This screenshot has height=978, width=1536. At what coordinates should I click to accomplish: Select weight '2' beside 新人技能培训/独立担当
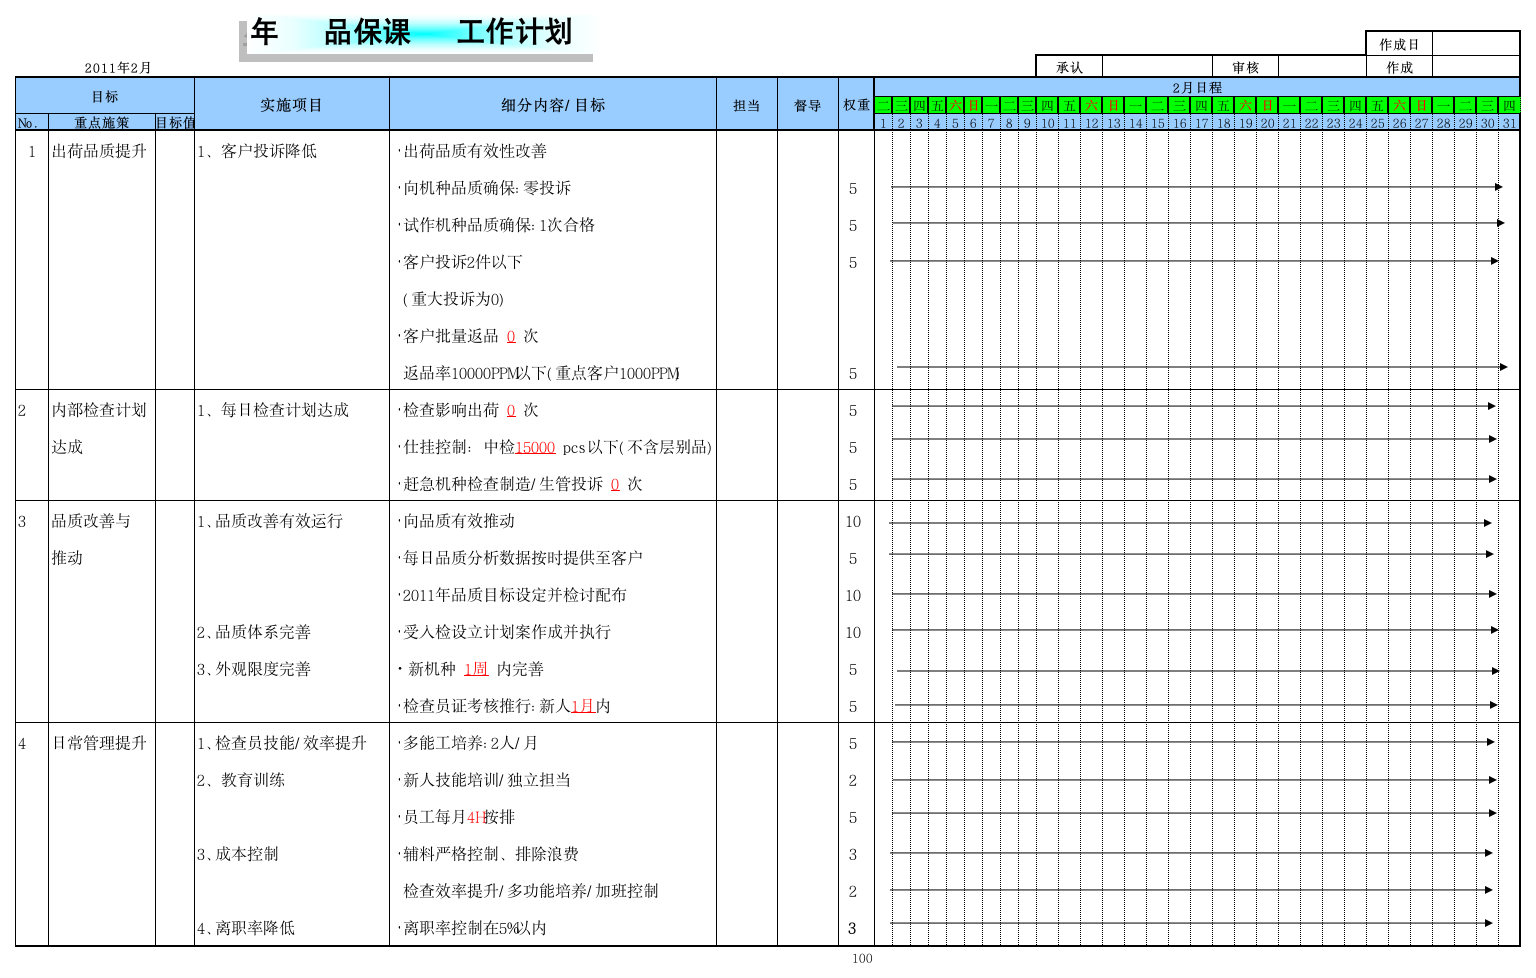pos(853,780)
